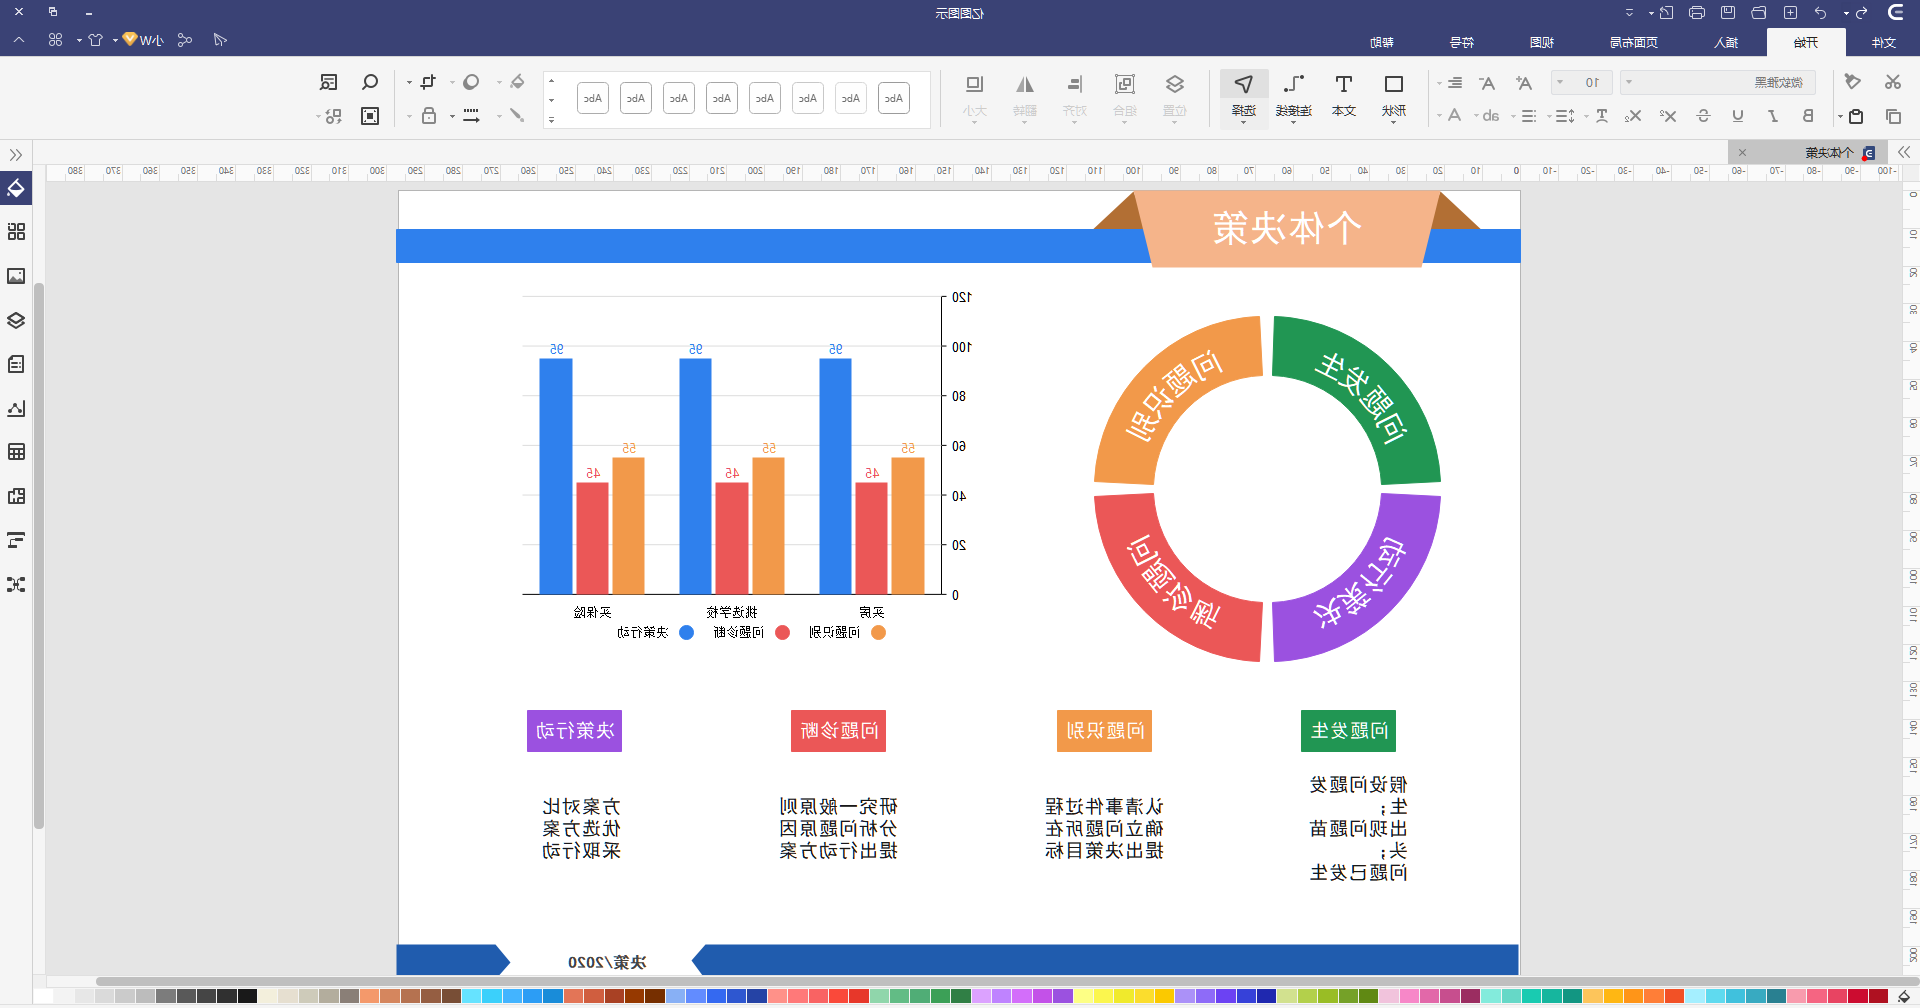
Task: Click the share icon in top bar
Action: [184, 40]
